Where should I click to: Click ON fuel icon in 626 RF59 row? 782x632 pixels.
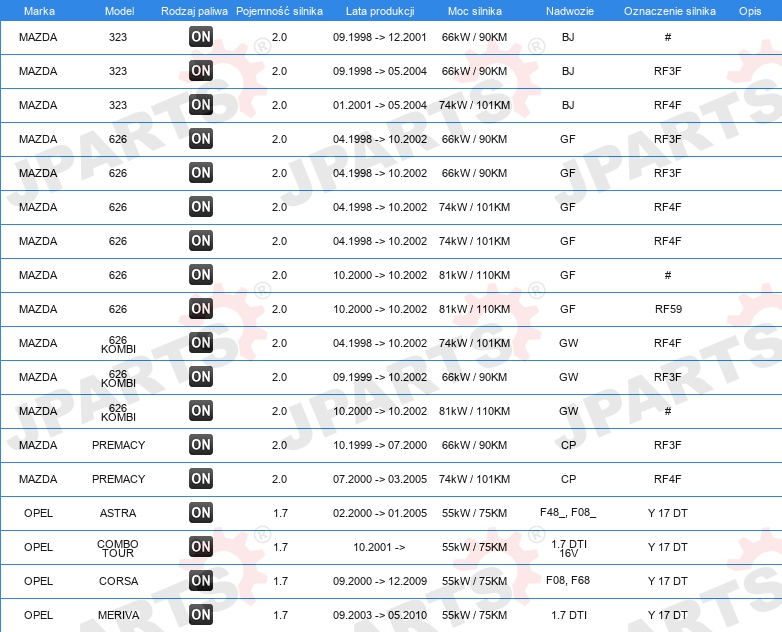201,309
